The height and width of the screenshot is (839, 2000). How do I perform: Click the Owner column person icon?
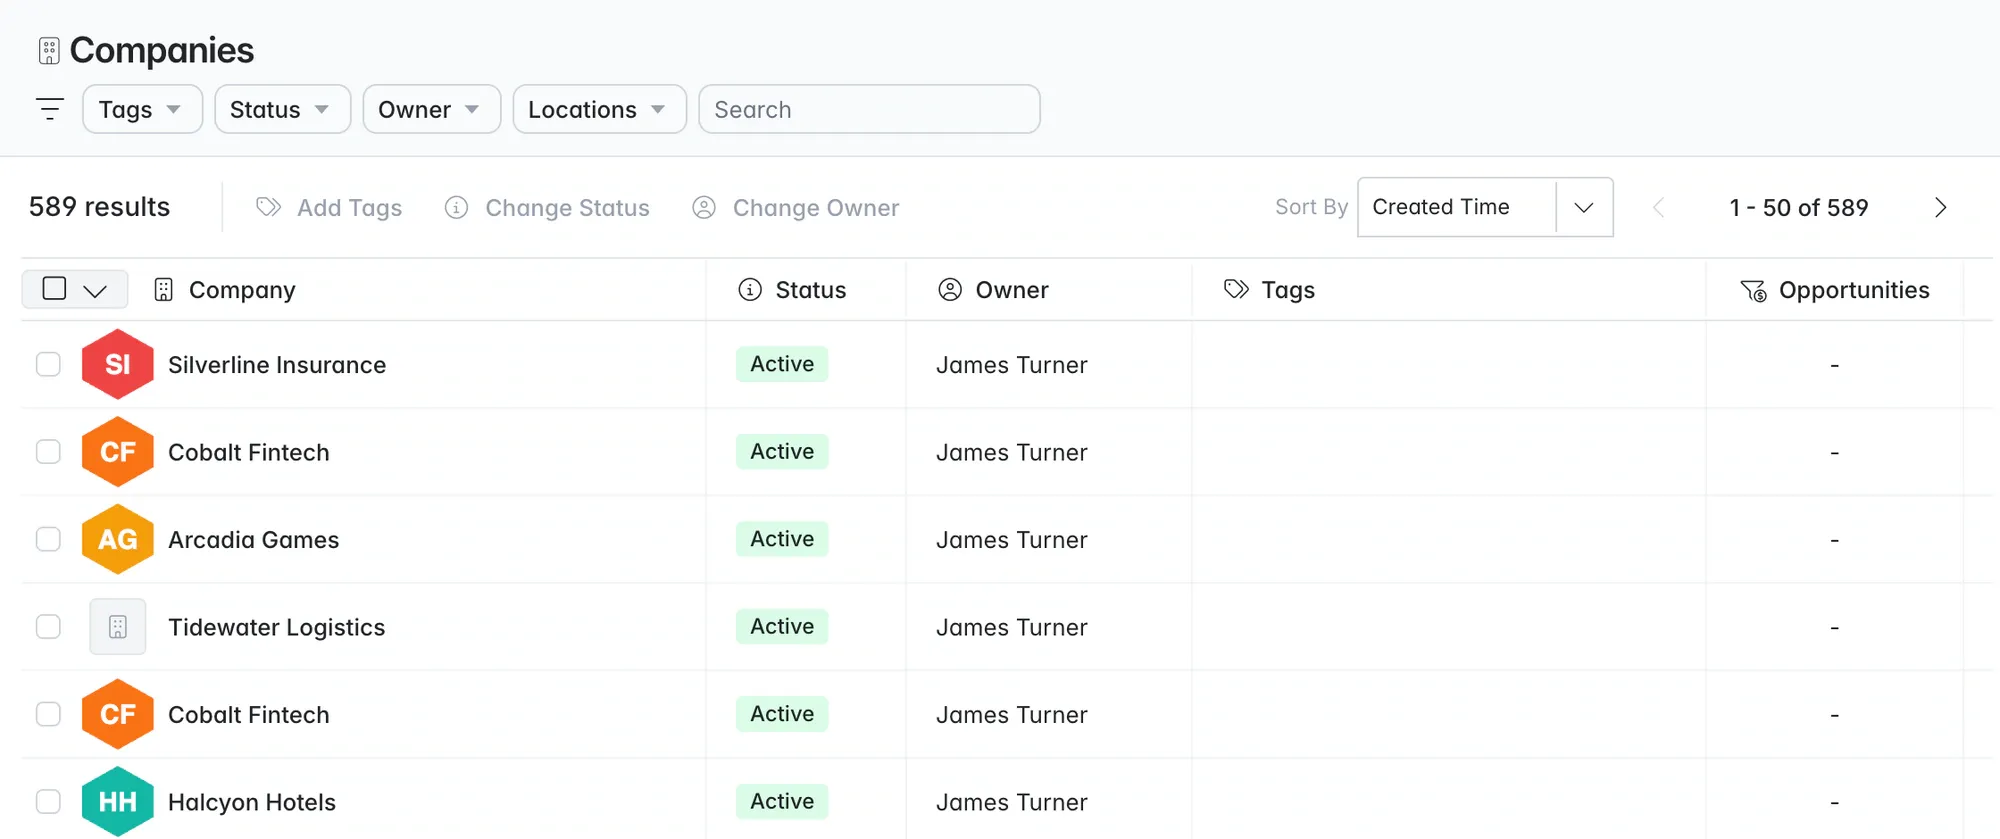(950, 290)
